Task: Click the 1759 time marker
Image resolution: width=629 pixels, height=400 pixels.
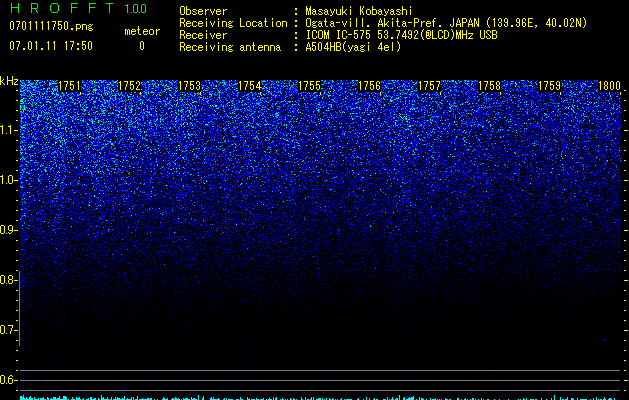Action: tap(549, 86)
